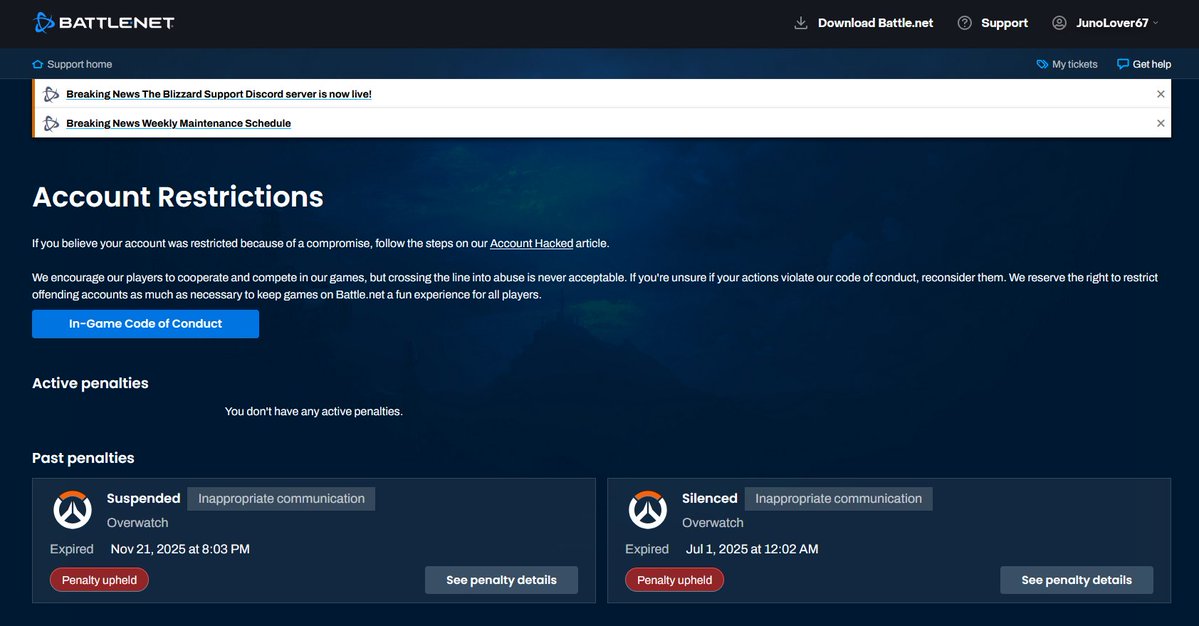Click the Get help chat icon
This screenshot has height=626, width=1199.
[1123, 64]
